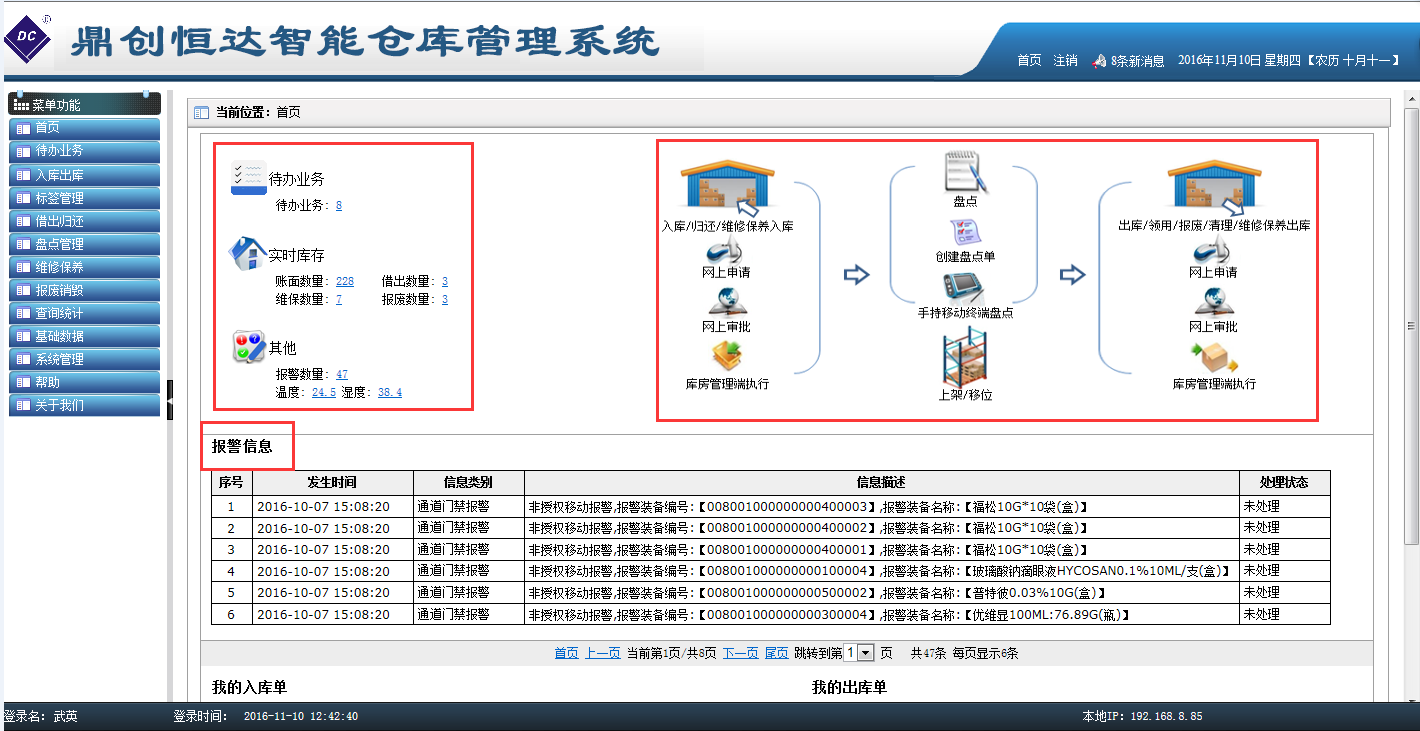The width and height of the screenshot is (1420, 731).
Task: Click 下一页 pagination link
Action: (x=741, y=653)
